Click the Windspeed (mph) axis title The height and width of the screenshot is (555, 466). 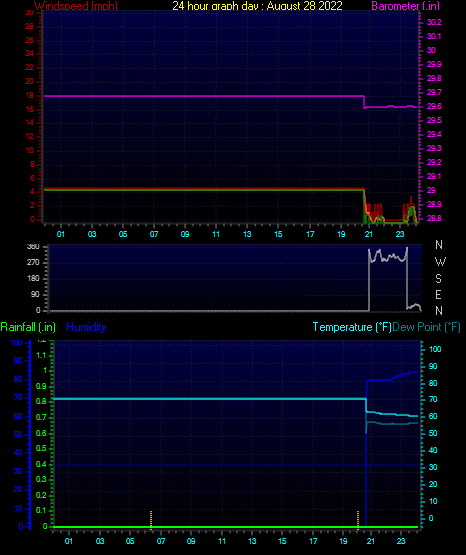pyautogui.click(x=76, y=5)
